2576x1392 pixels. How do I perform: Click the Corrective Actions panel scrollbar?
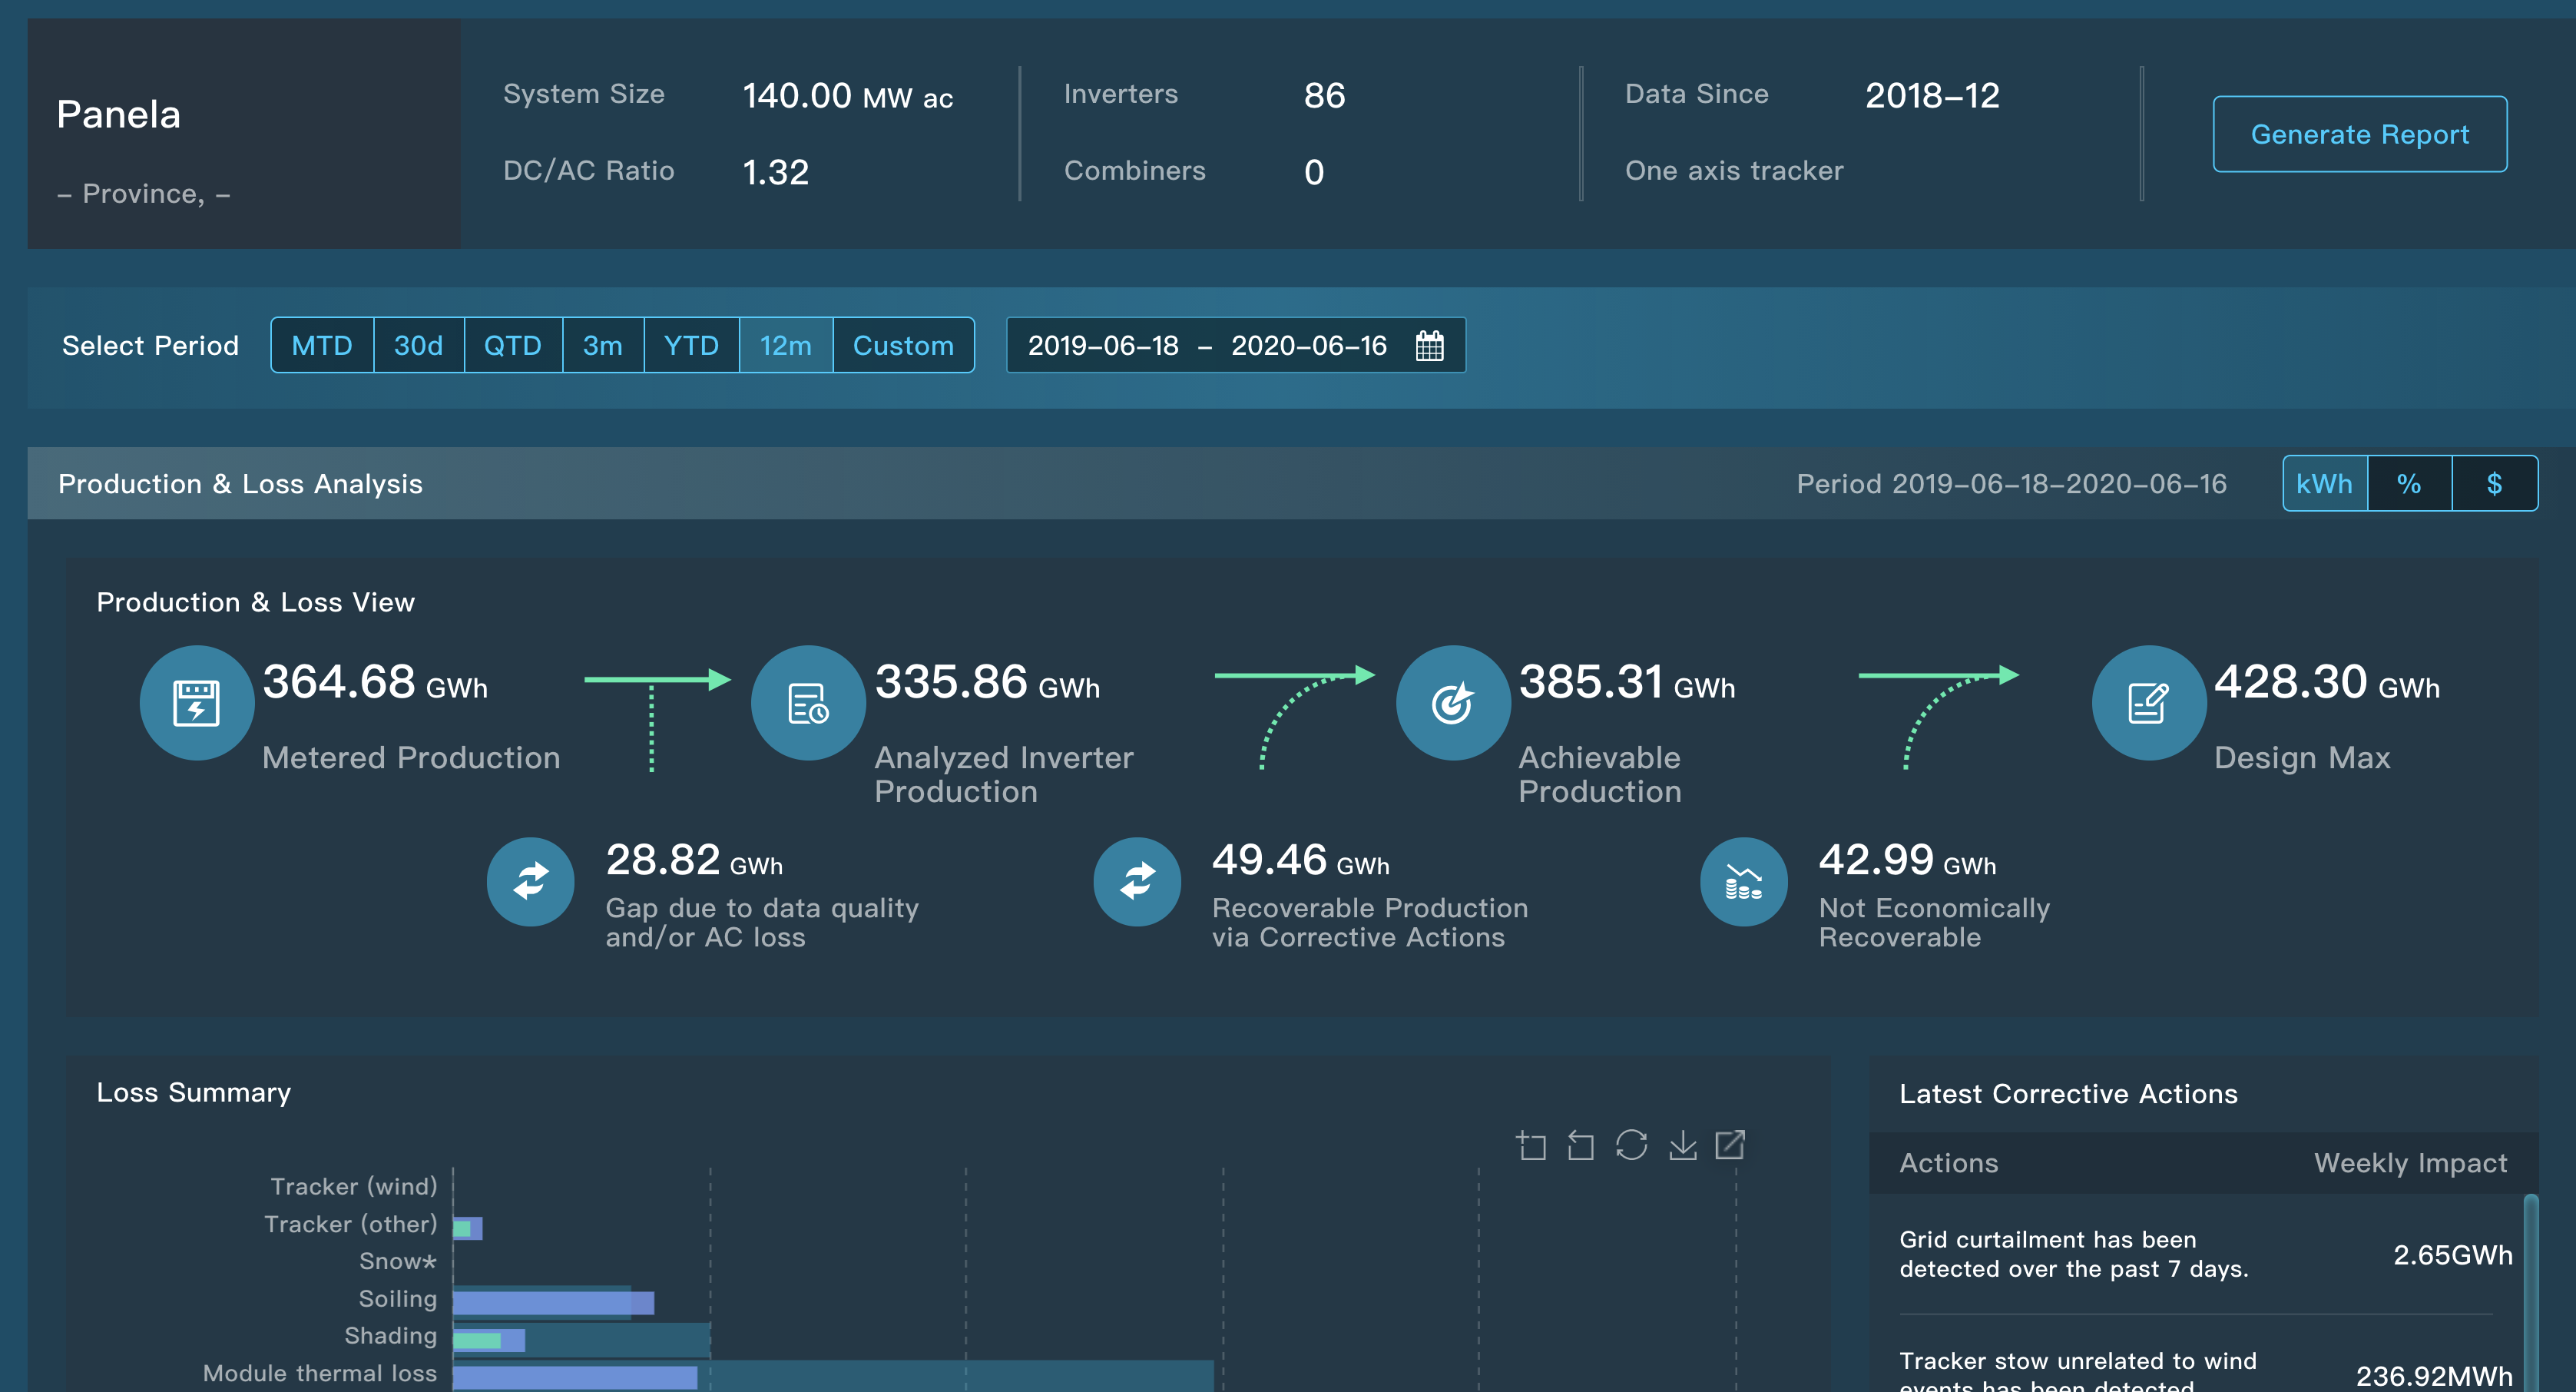pos(2531,1292)
